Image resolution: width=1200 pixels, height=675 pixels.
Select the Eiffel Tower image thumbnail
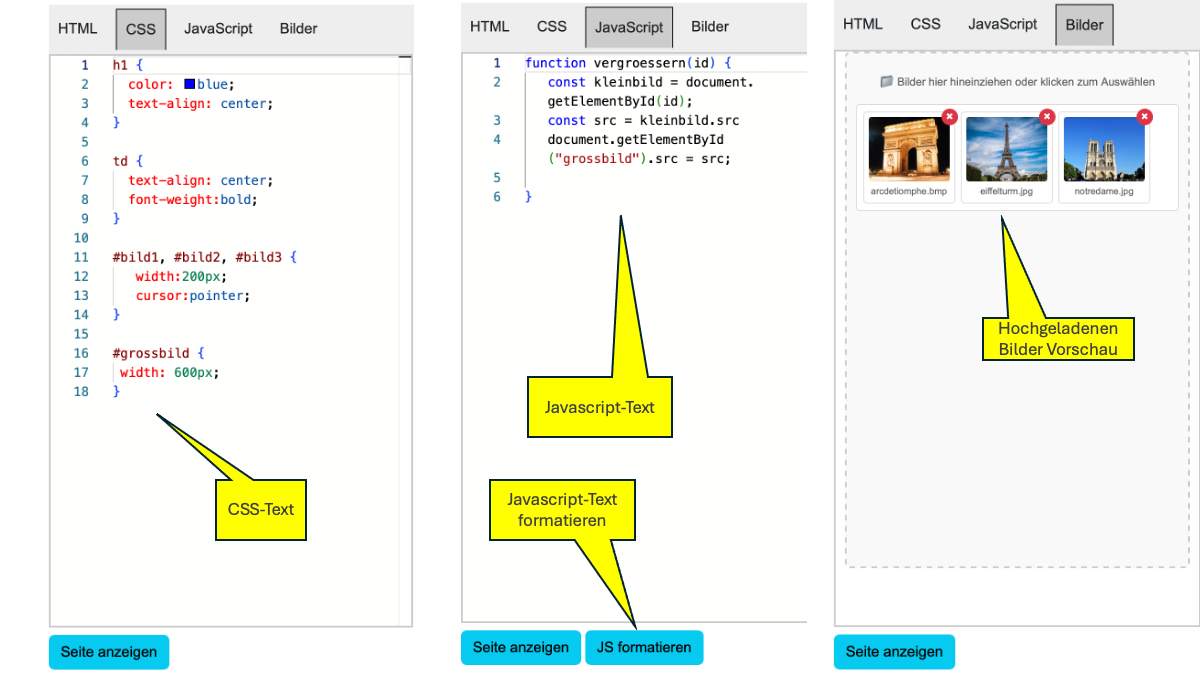coord(1007,149)
